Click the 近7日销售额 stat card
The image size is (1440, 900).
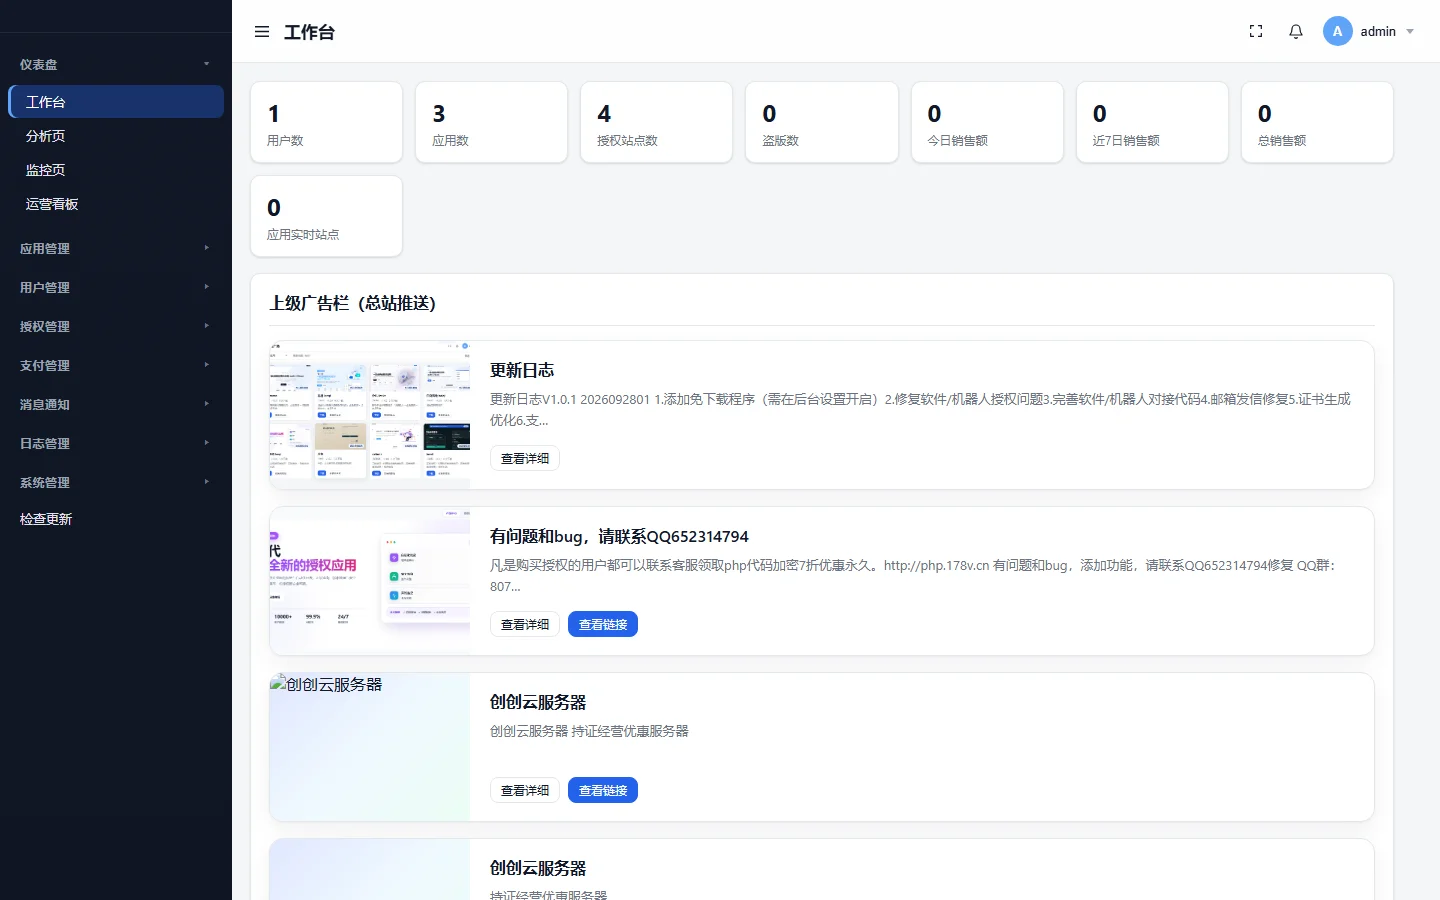click(x=1152, y=122)
